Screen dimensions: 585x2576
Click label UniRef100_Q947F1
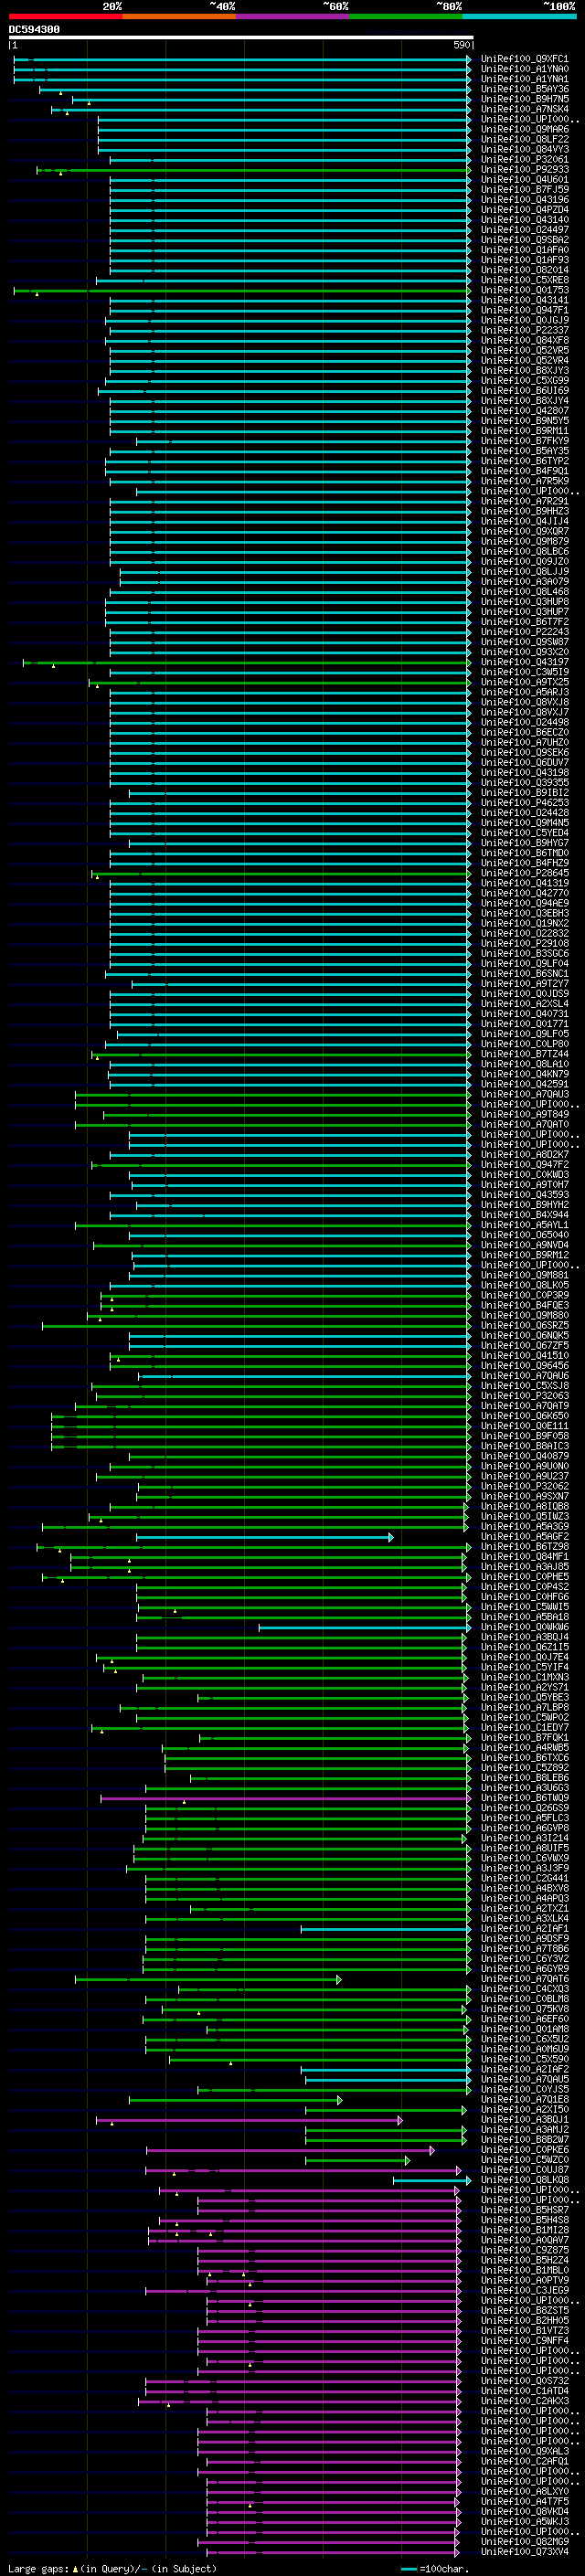pyautogui.click(x=525, y=310)
